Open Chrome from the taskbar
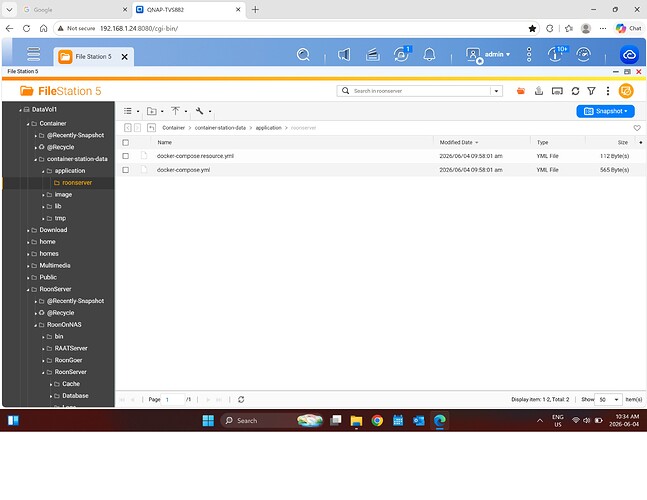Image resolution: width=647 pixels, height=500 pixels. 377,421
